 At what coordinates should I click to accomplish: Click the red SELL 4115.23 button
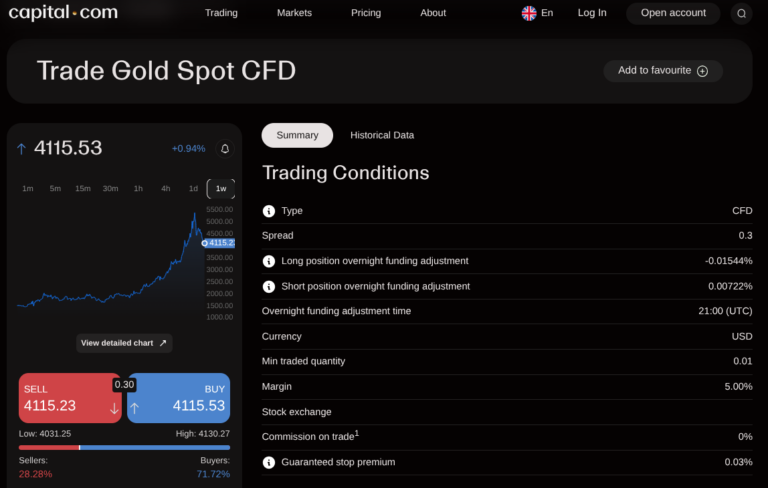coord(70,398)
